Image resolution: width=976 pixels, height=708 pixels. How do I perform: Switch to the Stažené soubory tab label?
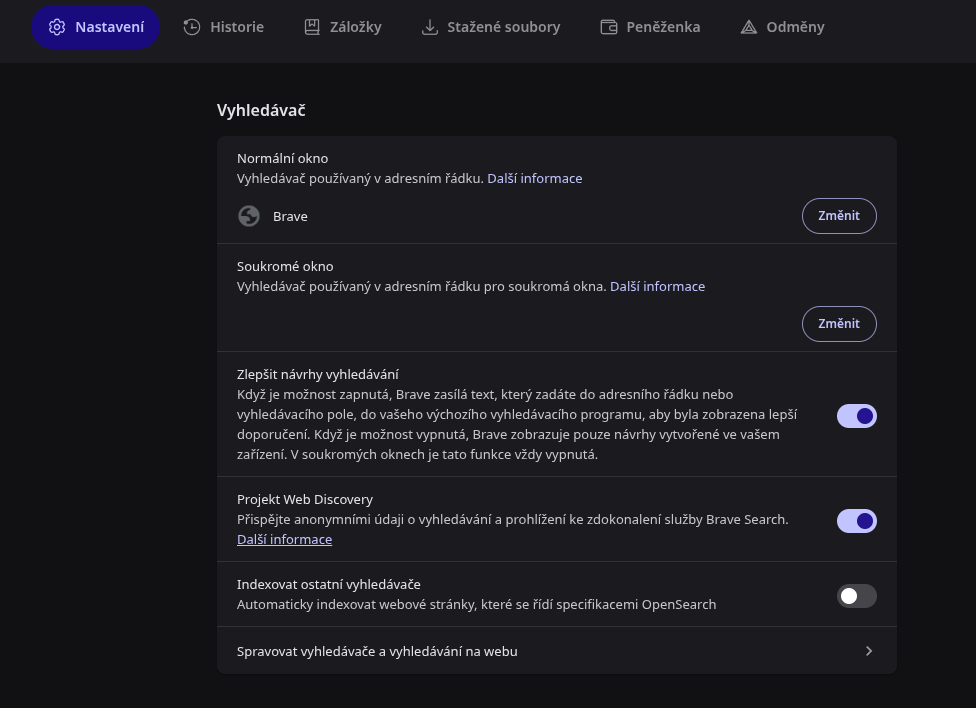coord(503,27)
